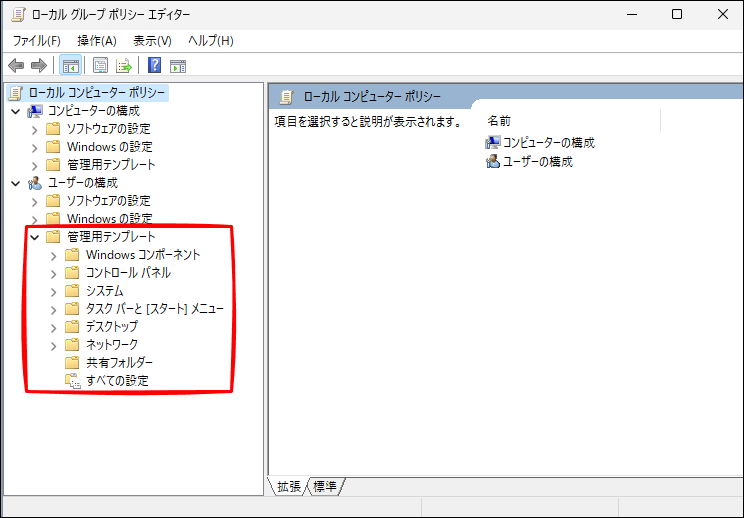
Task: Open the 操作(A) menu
Action: coord(97,40)
